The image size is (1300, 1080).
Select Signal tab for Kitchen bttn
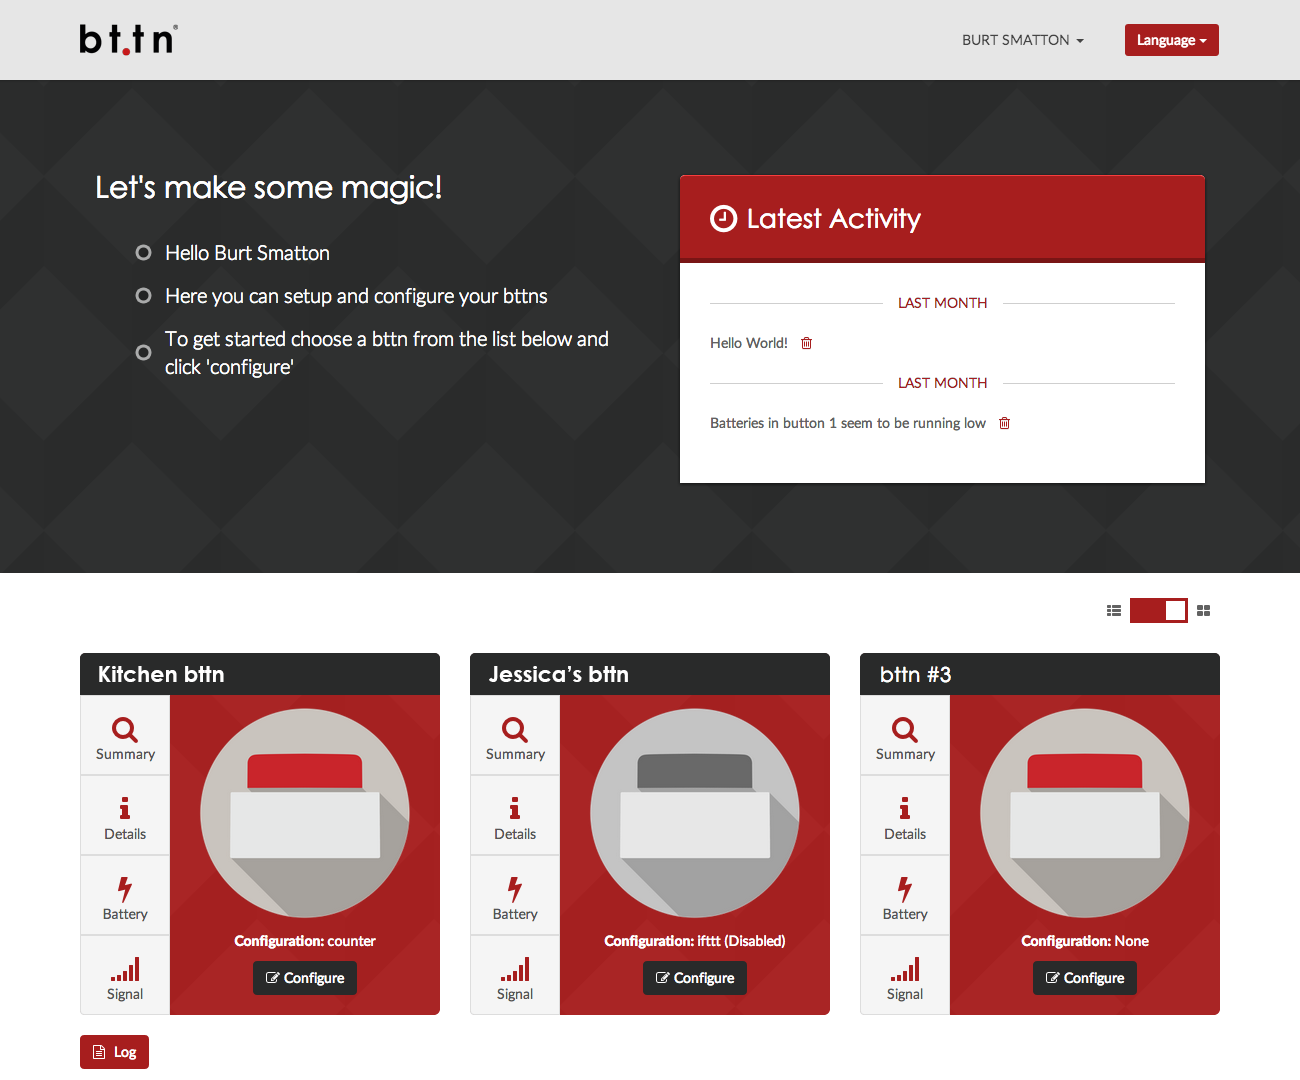pos(125,977)
